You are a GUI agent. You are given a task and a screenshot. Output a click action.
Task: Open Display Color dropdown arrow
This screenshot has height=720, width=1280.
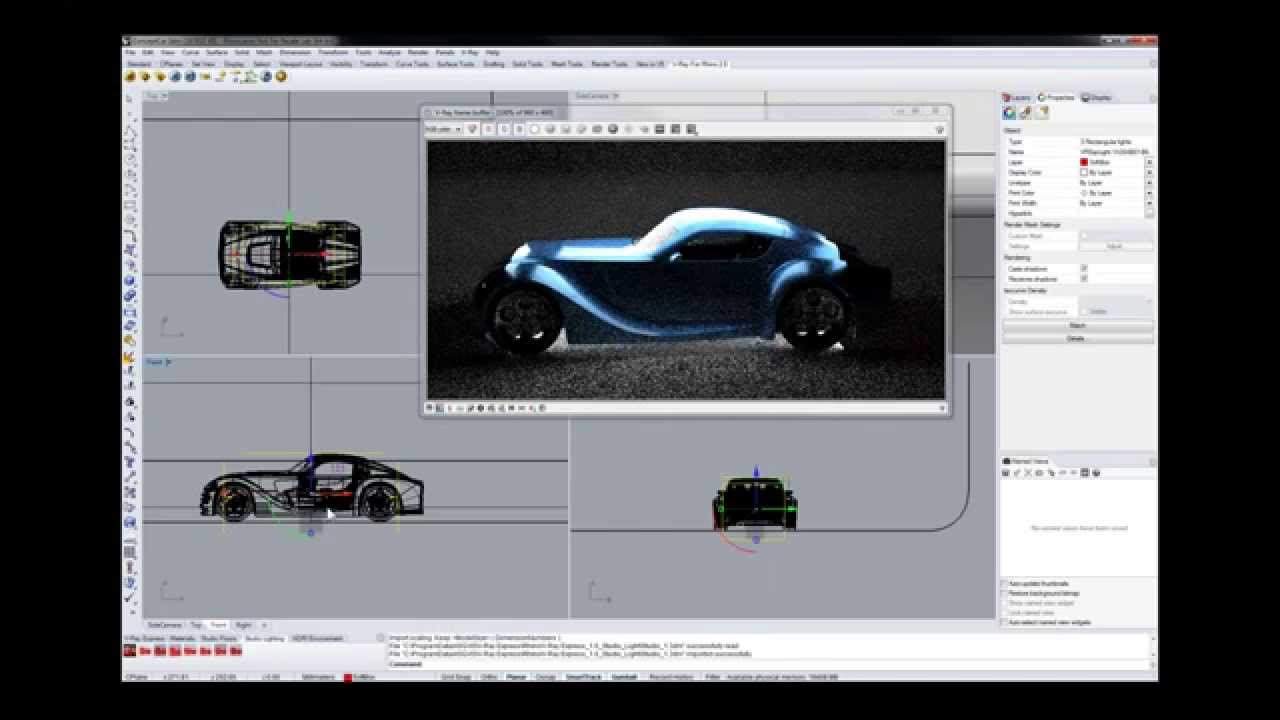[x=1149, y=172]
